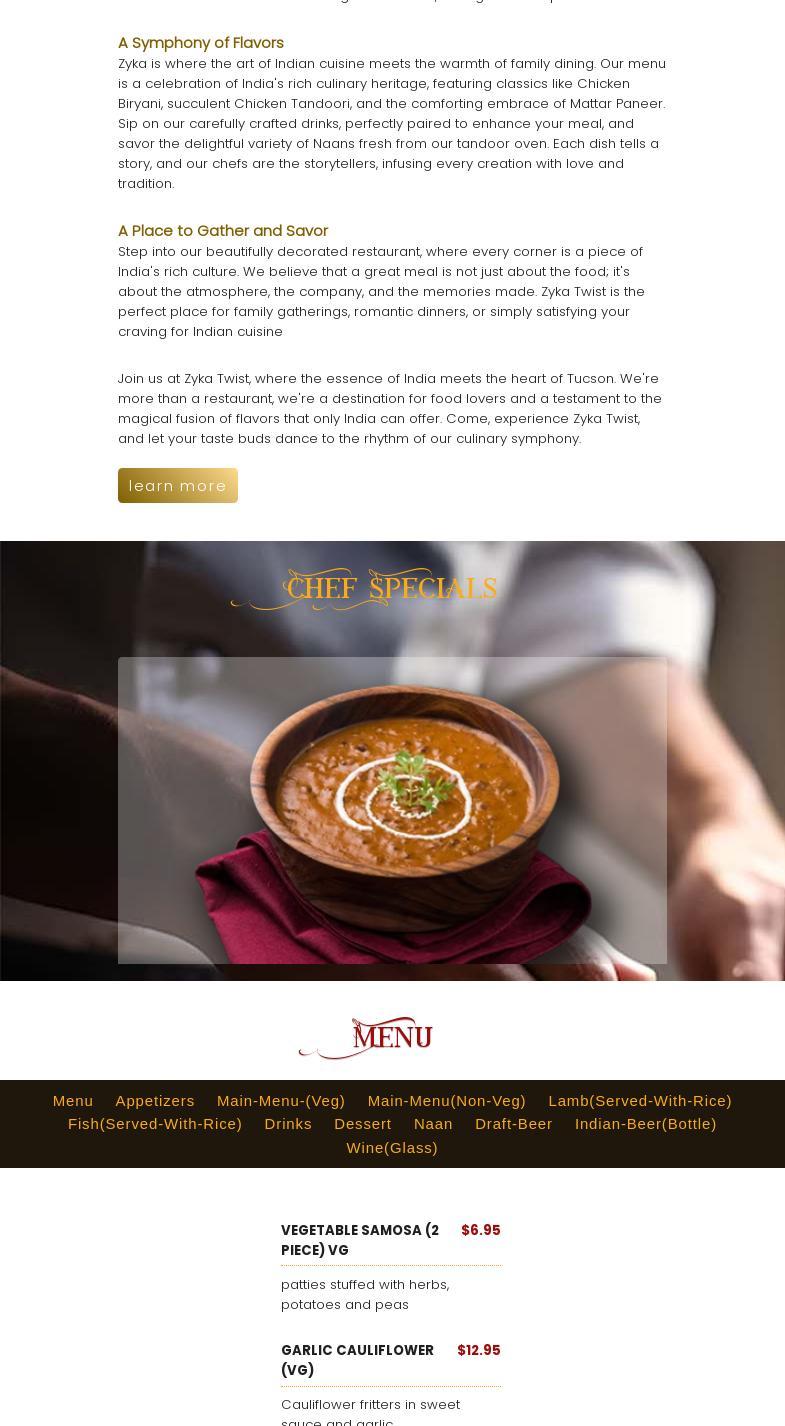The height and width of the screenshot is (1426, 785).
Task: Click the Chef Specials dish image
Action: tap(392, 810)
